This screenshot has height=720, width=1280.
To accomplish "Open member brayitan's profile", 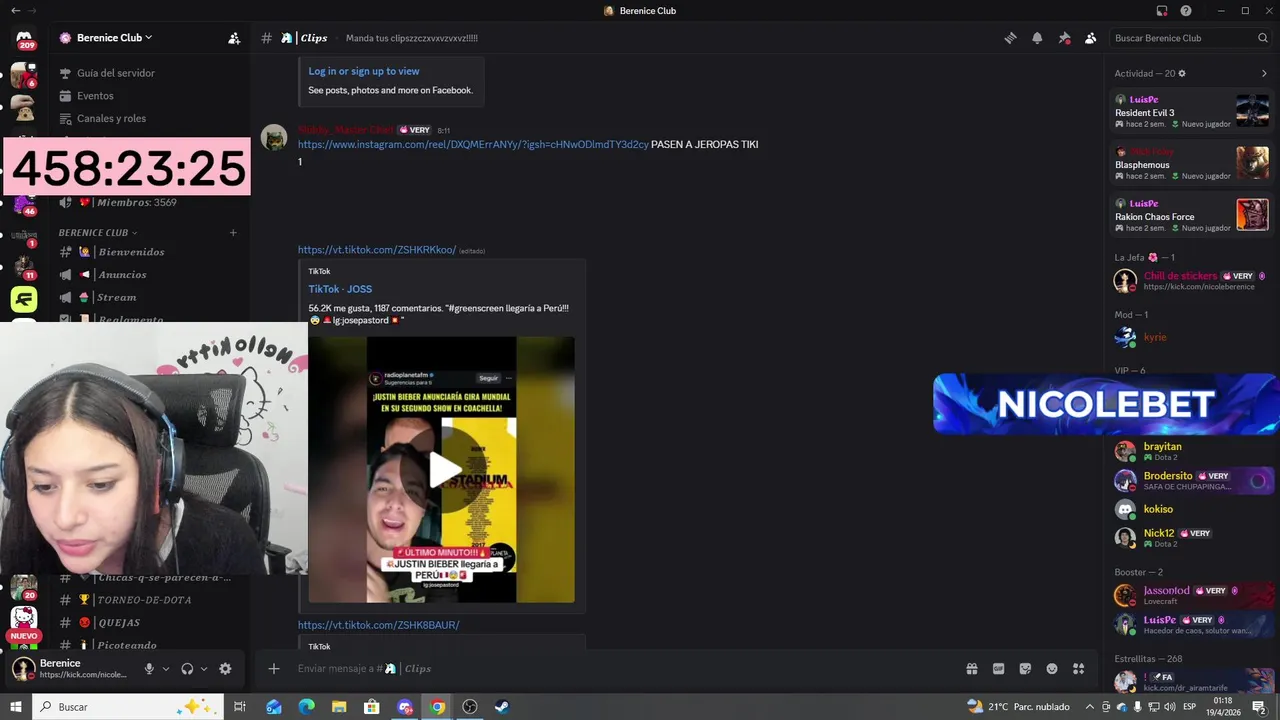I will (x=1192, y=451).
